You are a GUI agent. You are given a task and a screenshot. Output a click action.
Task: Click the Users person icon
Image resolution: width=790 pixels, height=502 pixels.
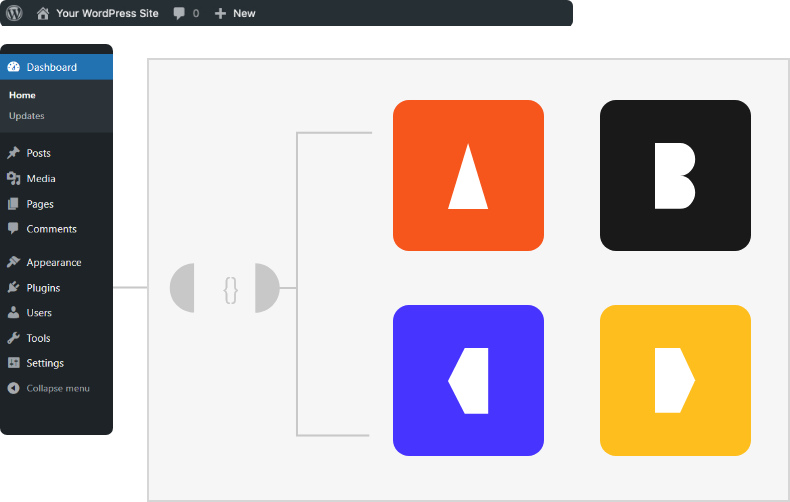(14, 312)
